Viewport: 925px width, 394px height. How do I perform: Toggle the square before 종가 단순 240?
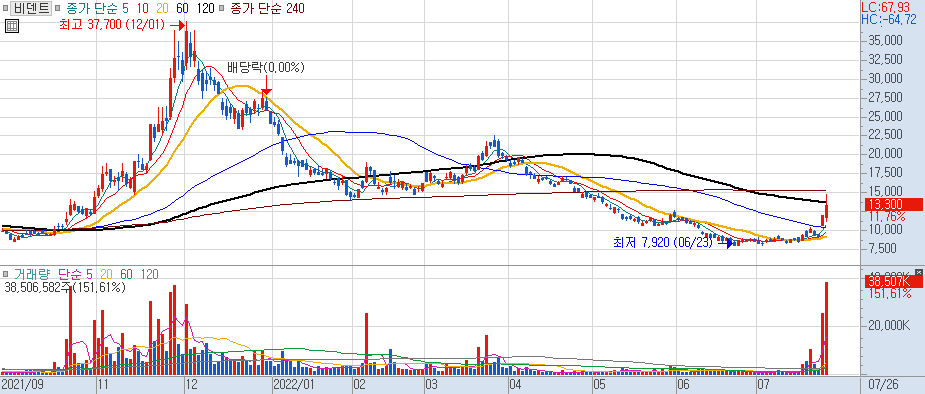(x=221, y=9)
